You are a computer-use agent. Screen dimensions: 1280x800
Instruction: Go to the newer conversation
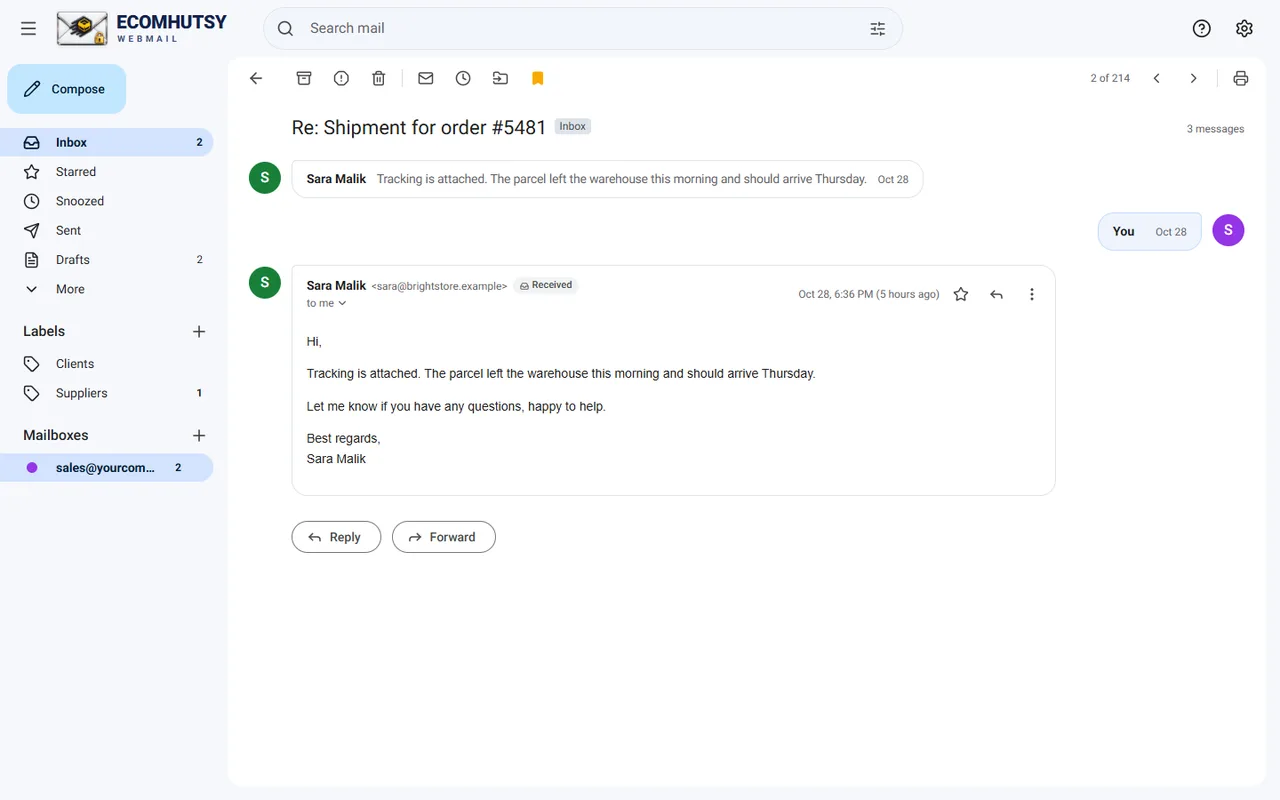tap(1156, 78)
